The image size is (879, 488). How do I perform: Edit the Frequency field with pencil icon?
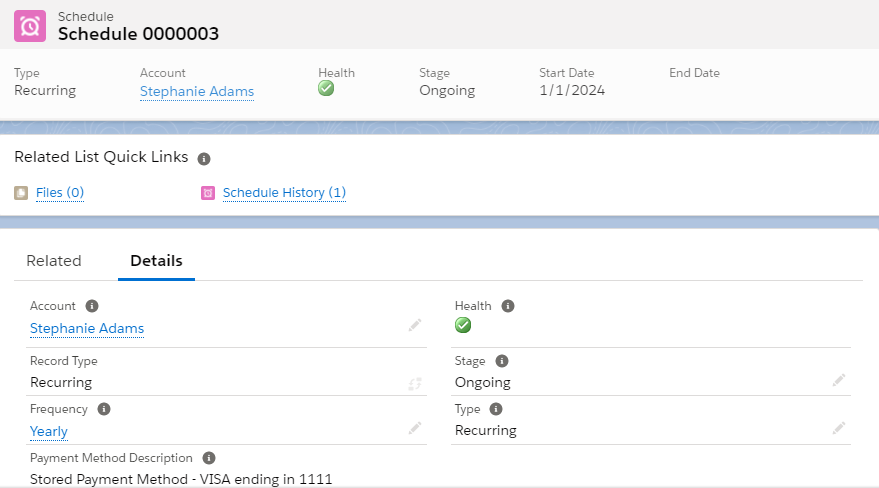415,429
